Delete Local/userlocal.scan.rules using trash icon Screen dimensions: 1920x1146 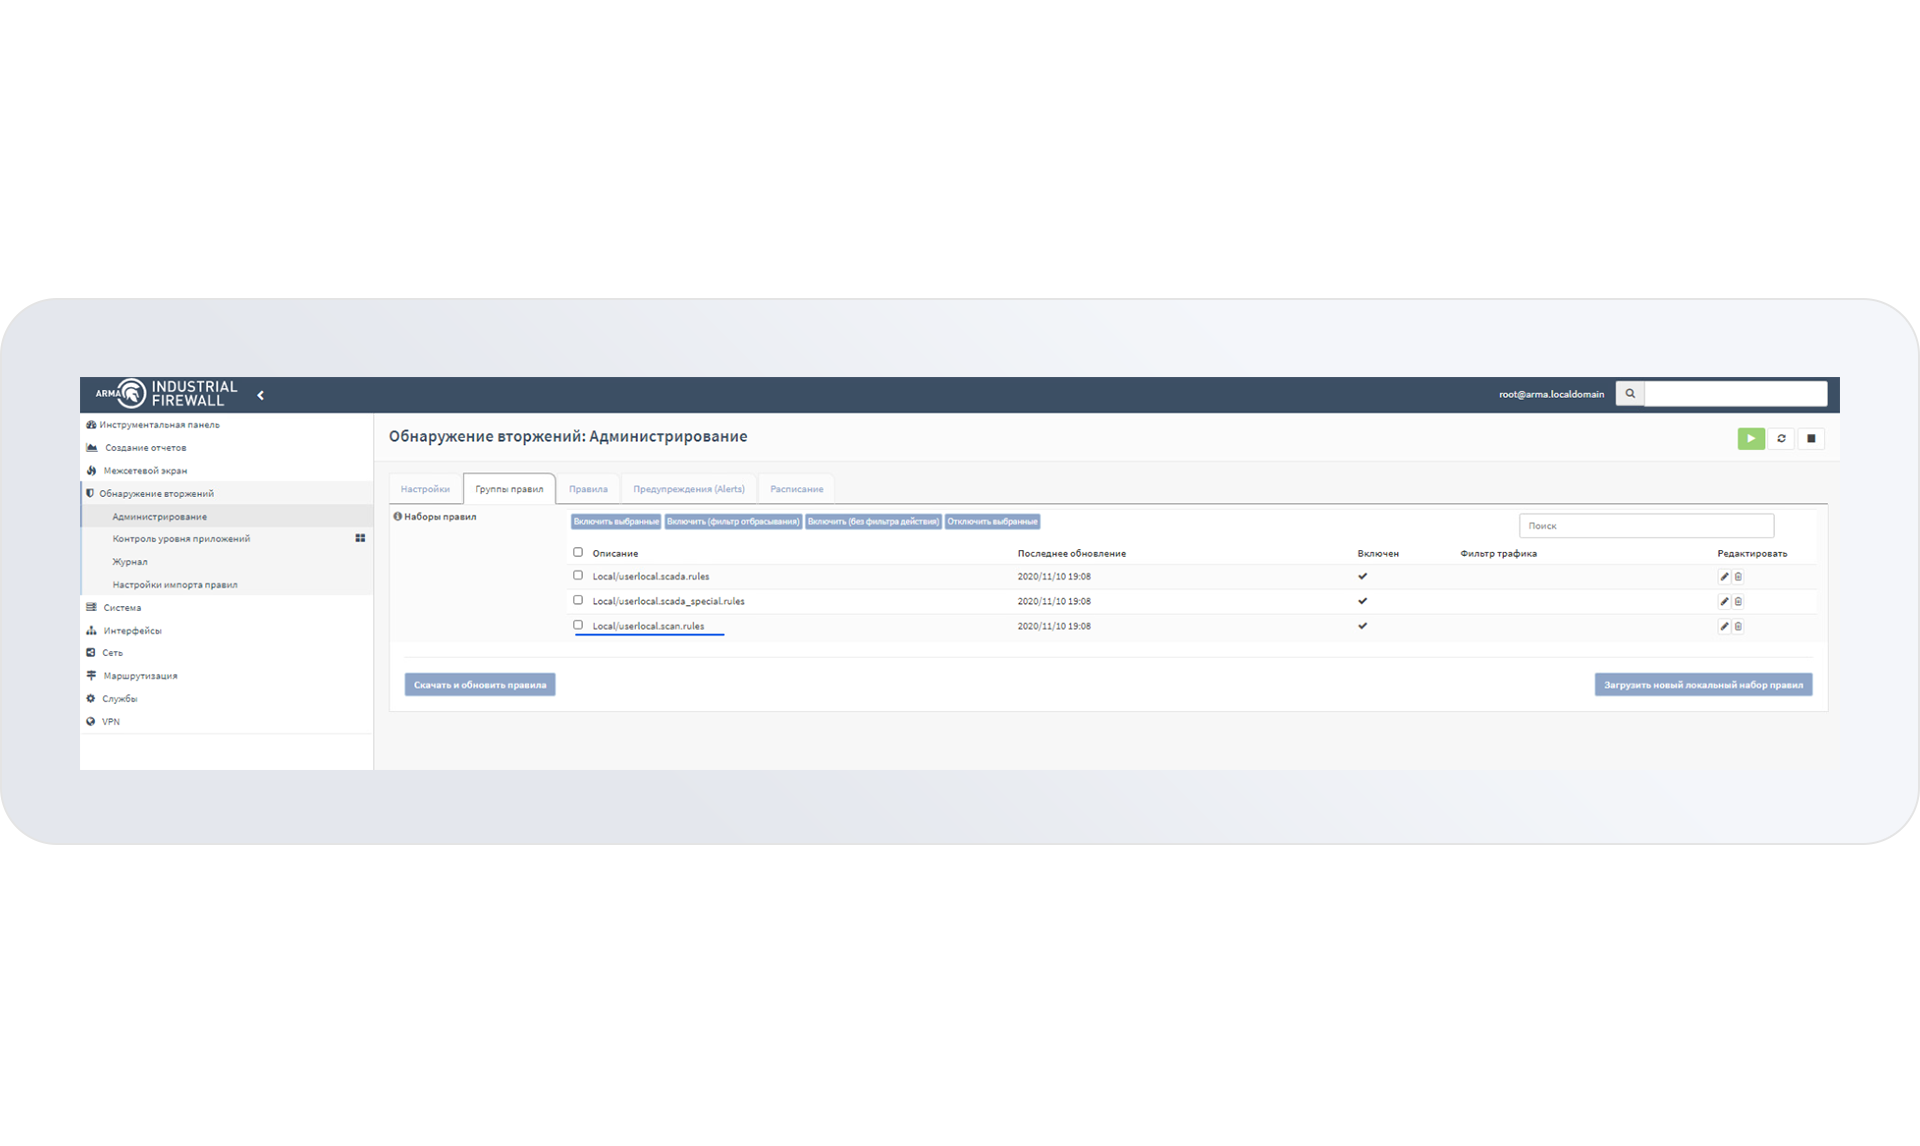pos(1738,627)
